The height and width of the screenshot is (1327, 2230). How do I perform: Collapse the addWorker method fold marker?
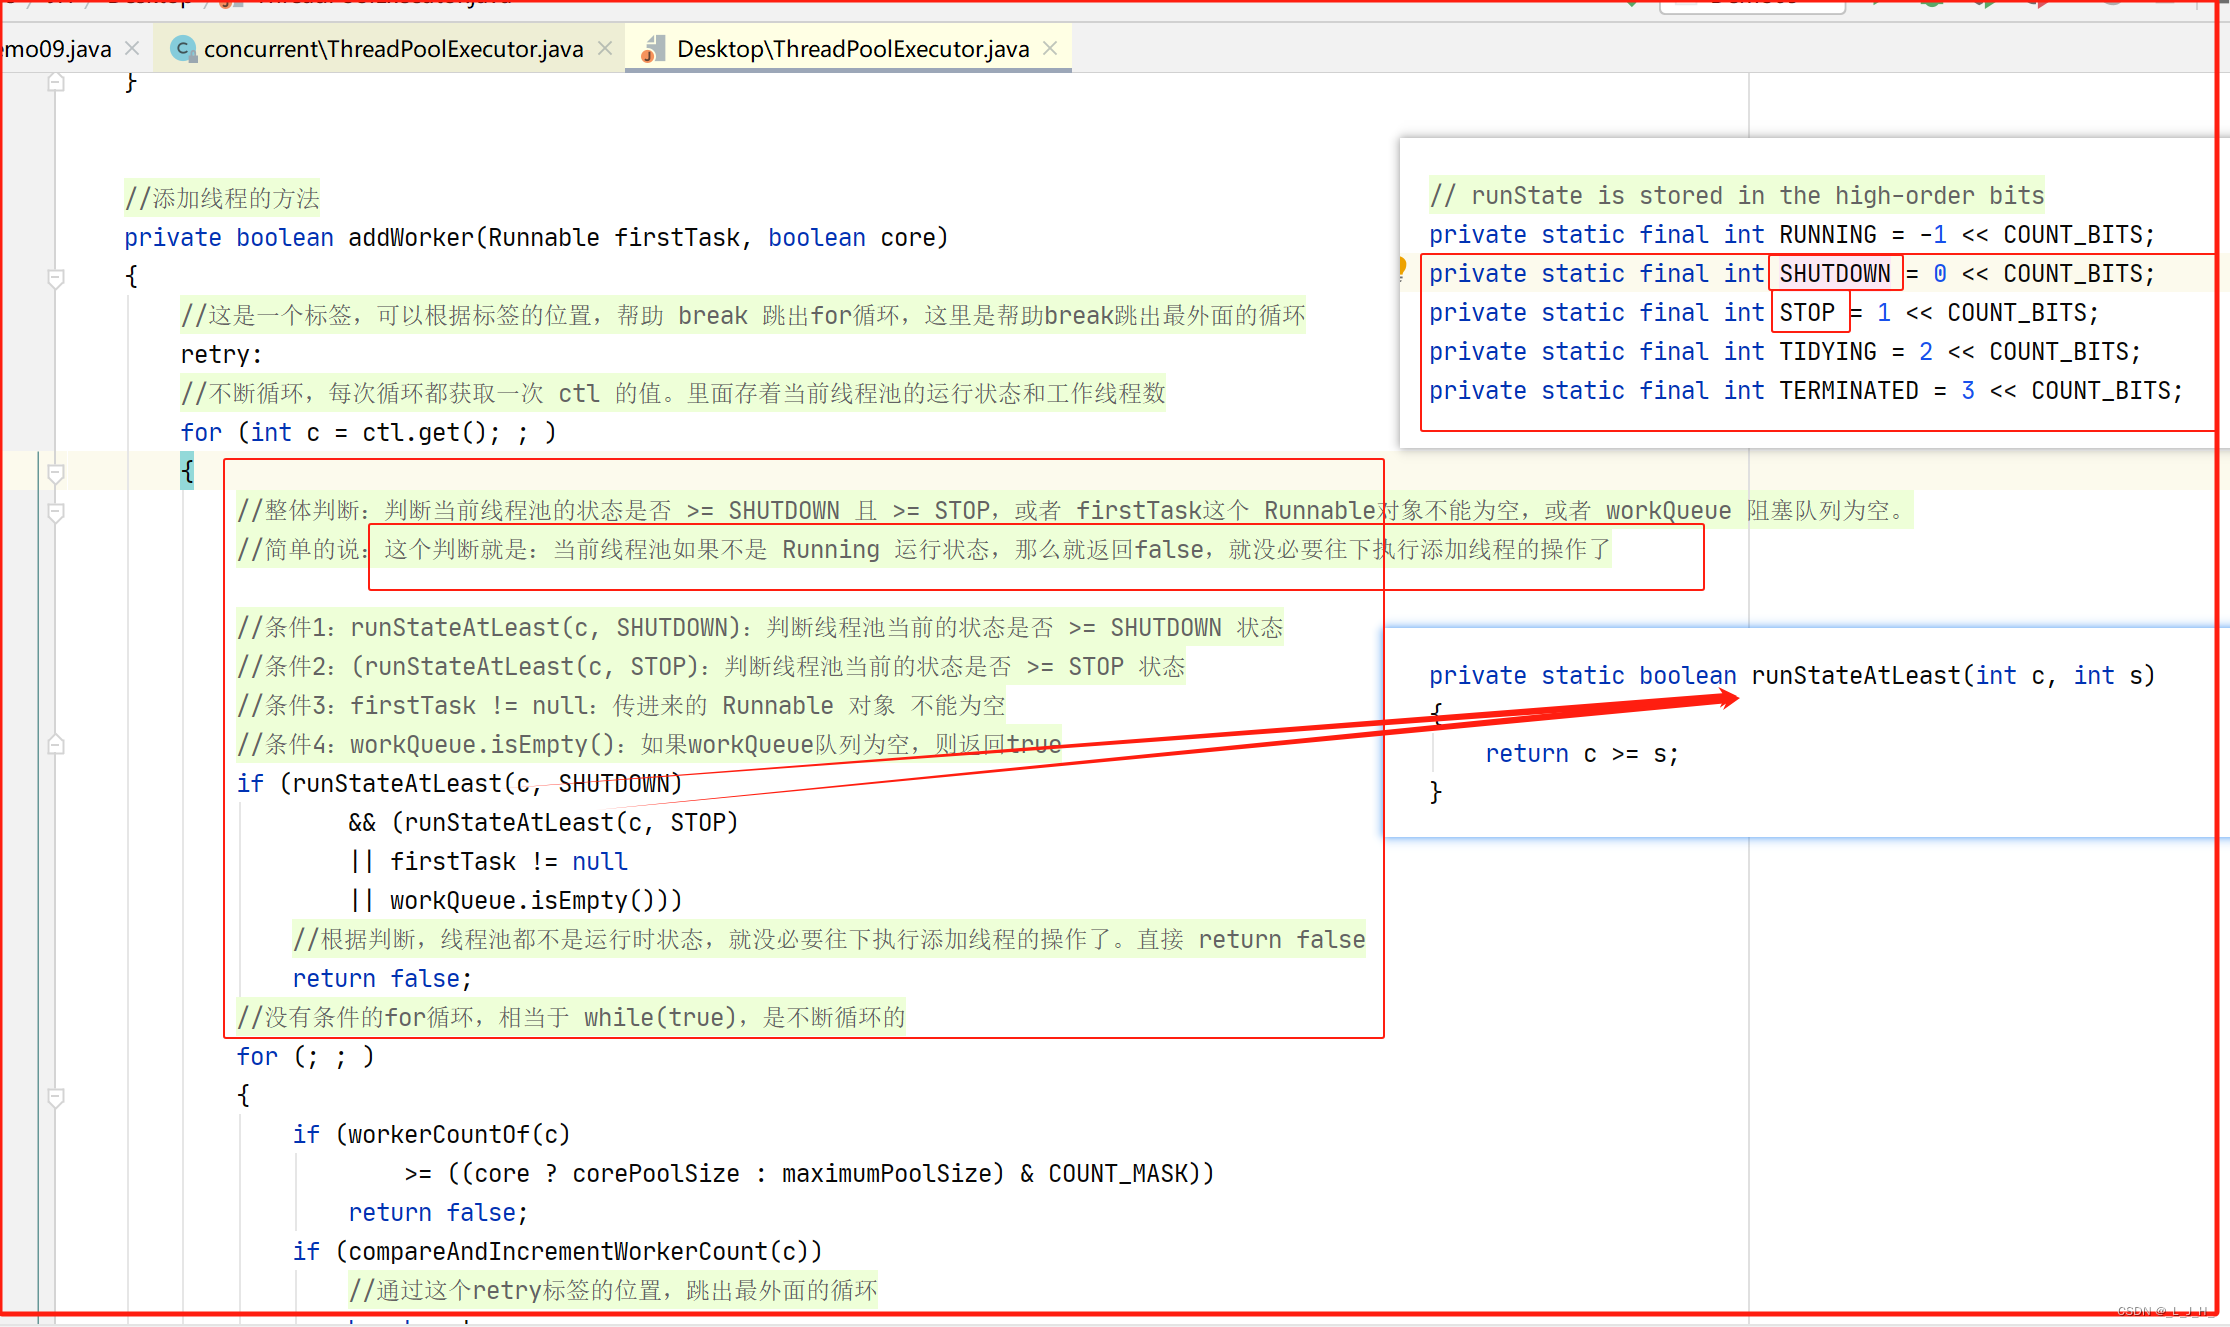[x=56, y=277]
